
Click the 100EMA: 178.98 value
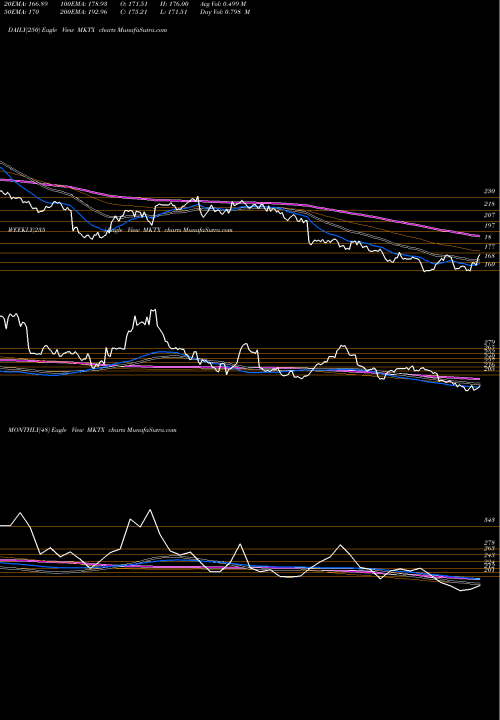84,4
